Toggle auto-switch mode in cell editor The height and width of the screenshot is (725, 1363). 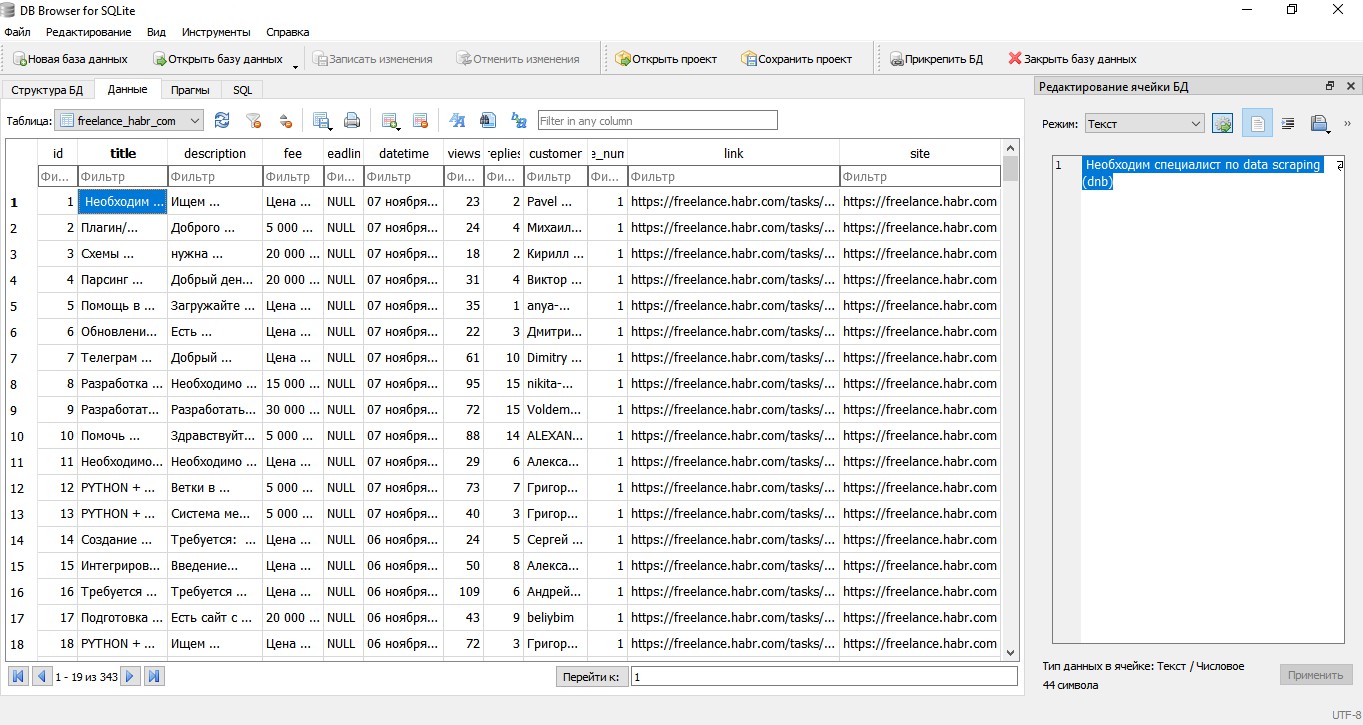[1222, 124]
